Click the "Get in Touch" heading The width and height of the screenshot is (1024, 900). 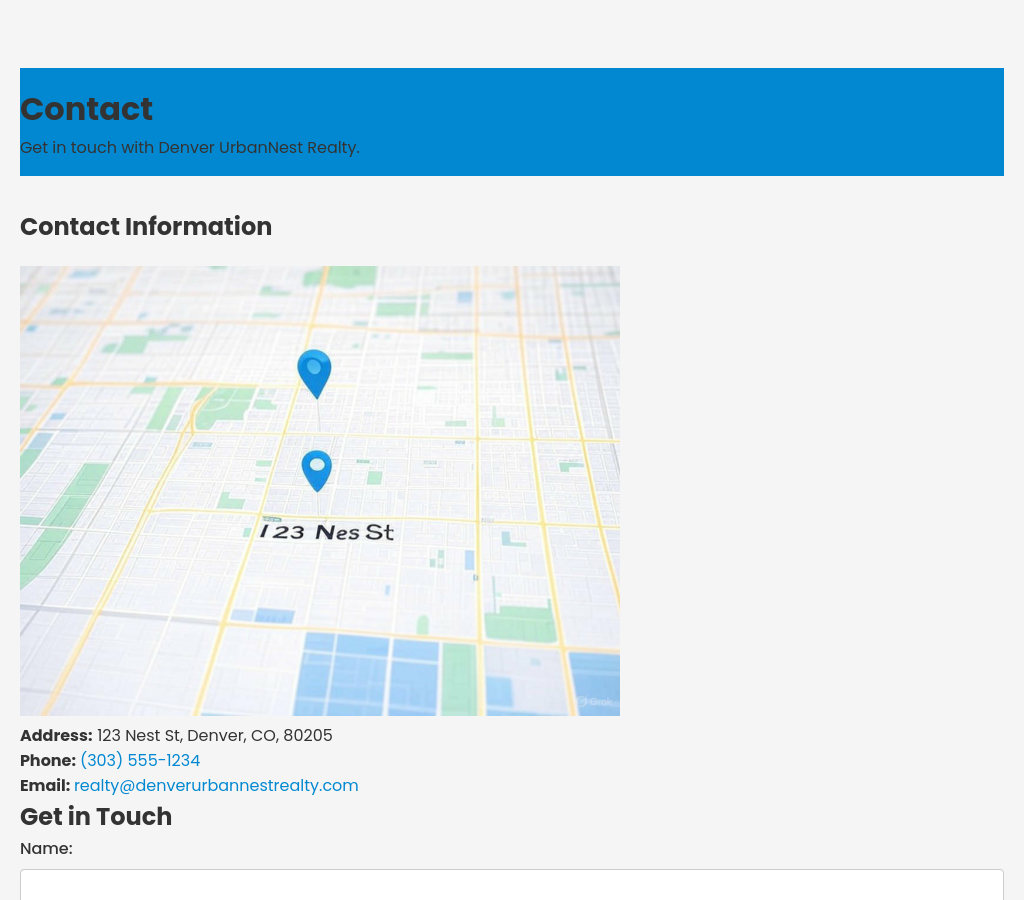96,817
